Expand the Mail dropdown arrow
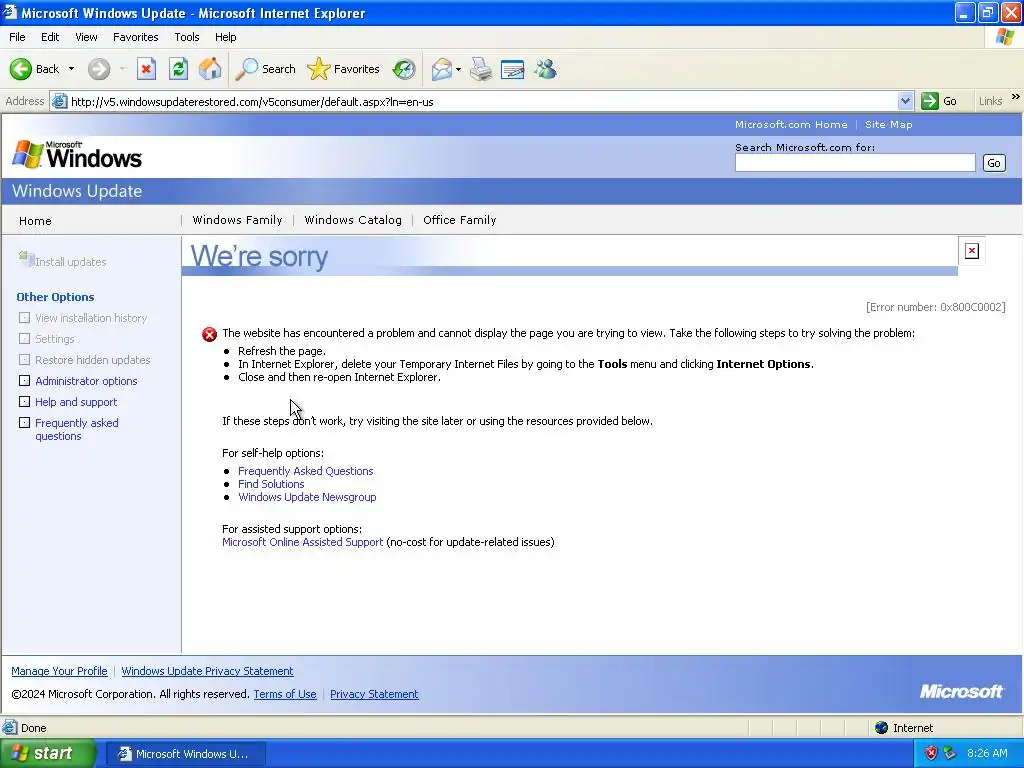 pos(458,69)
